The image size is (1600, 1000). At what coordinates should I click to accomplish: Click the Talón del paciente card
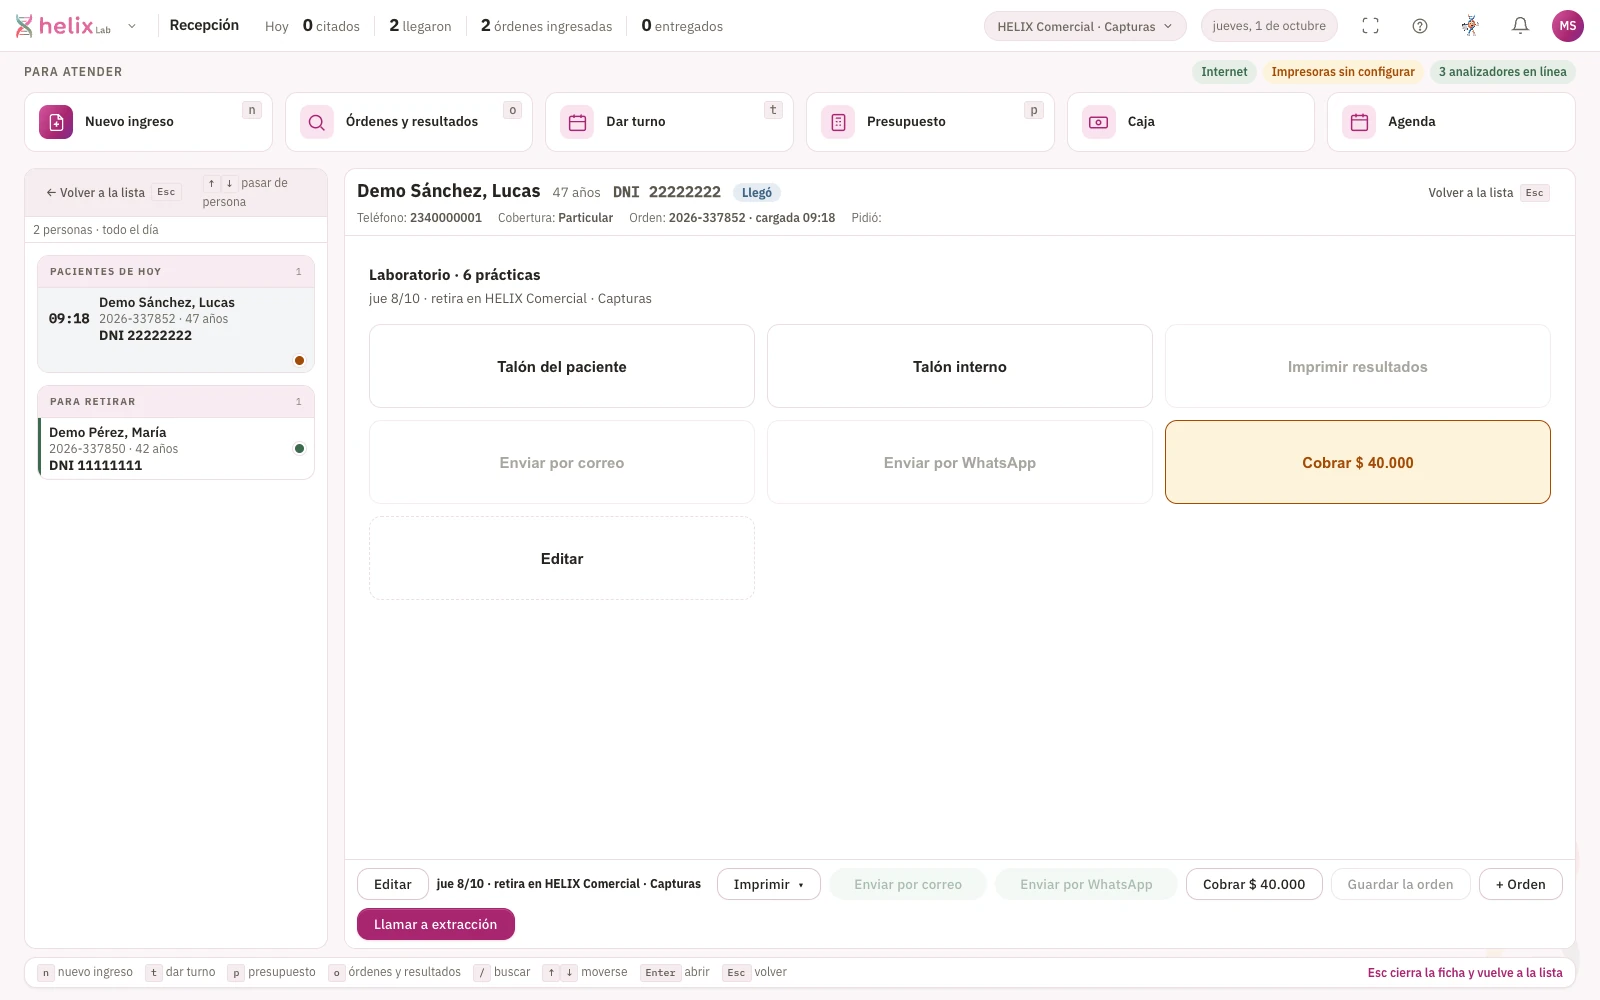(562, 366)
